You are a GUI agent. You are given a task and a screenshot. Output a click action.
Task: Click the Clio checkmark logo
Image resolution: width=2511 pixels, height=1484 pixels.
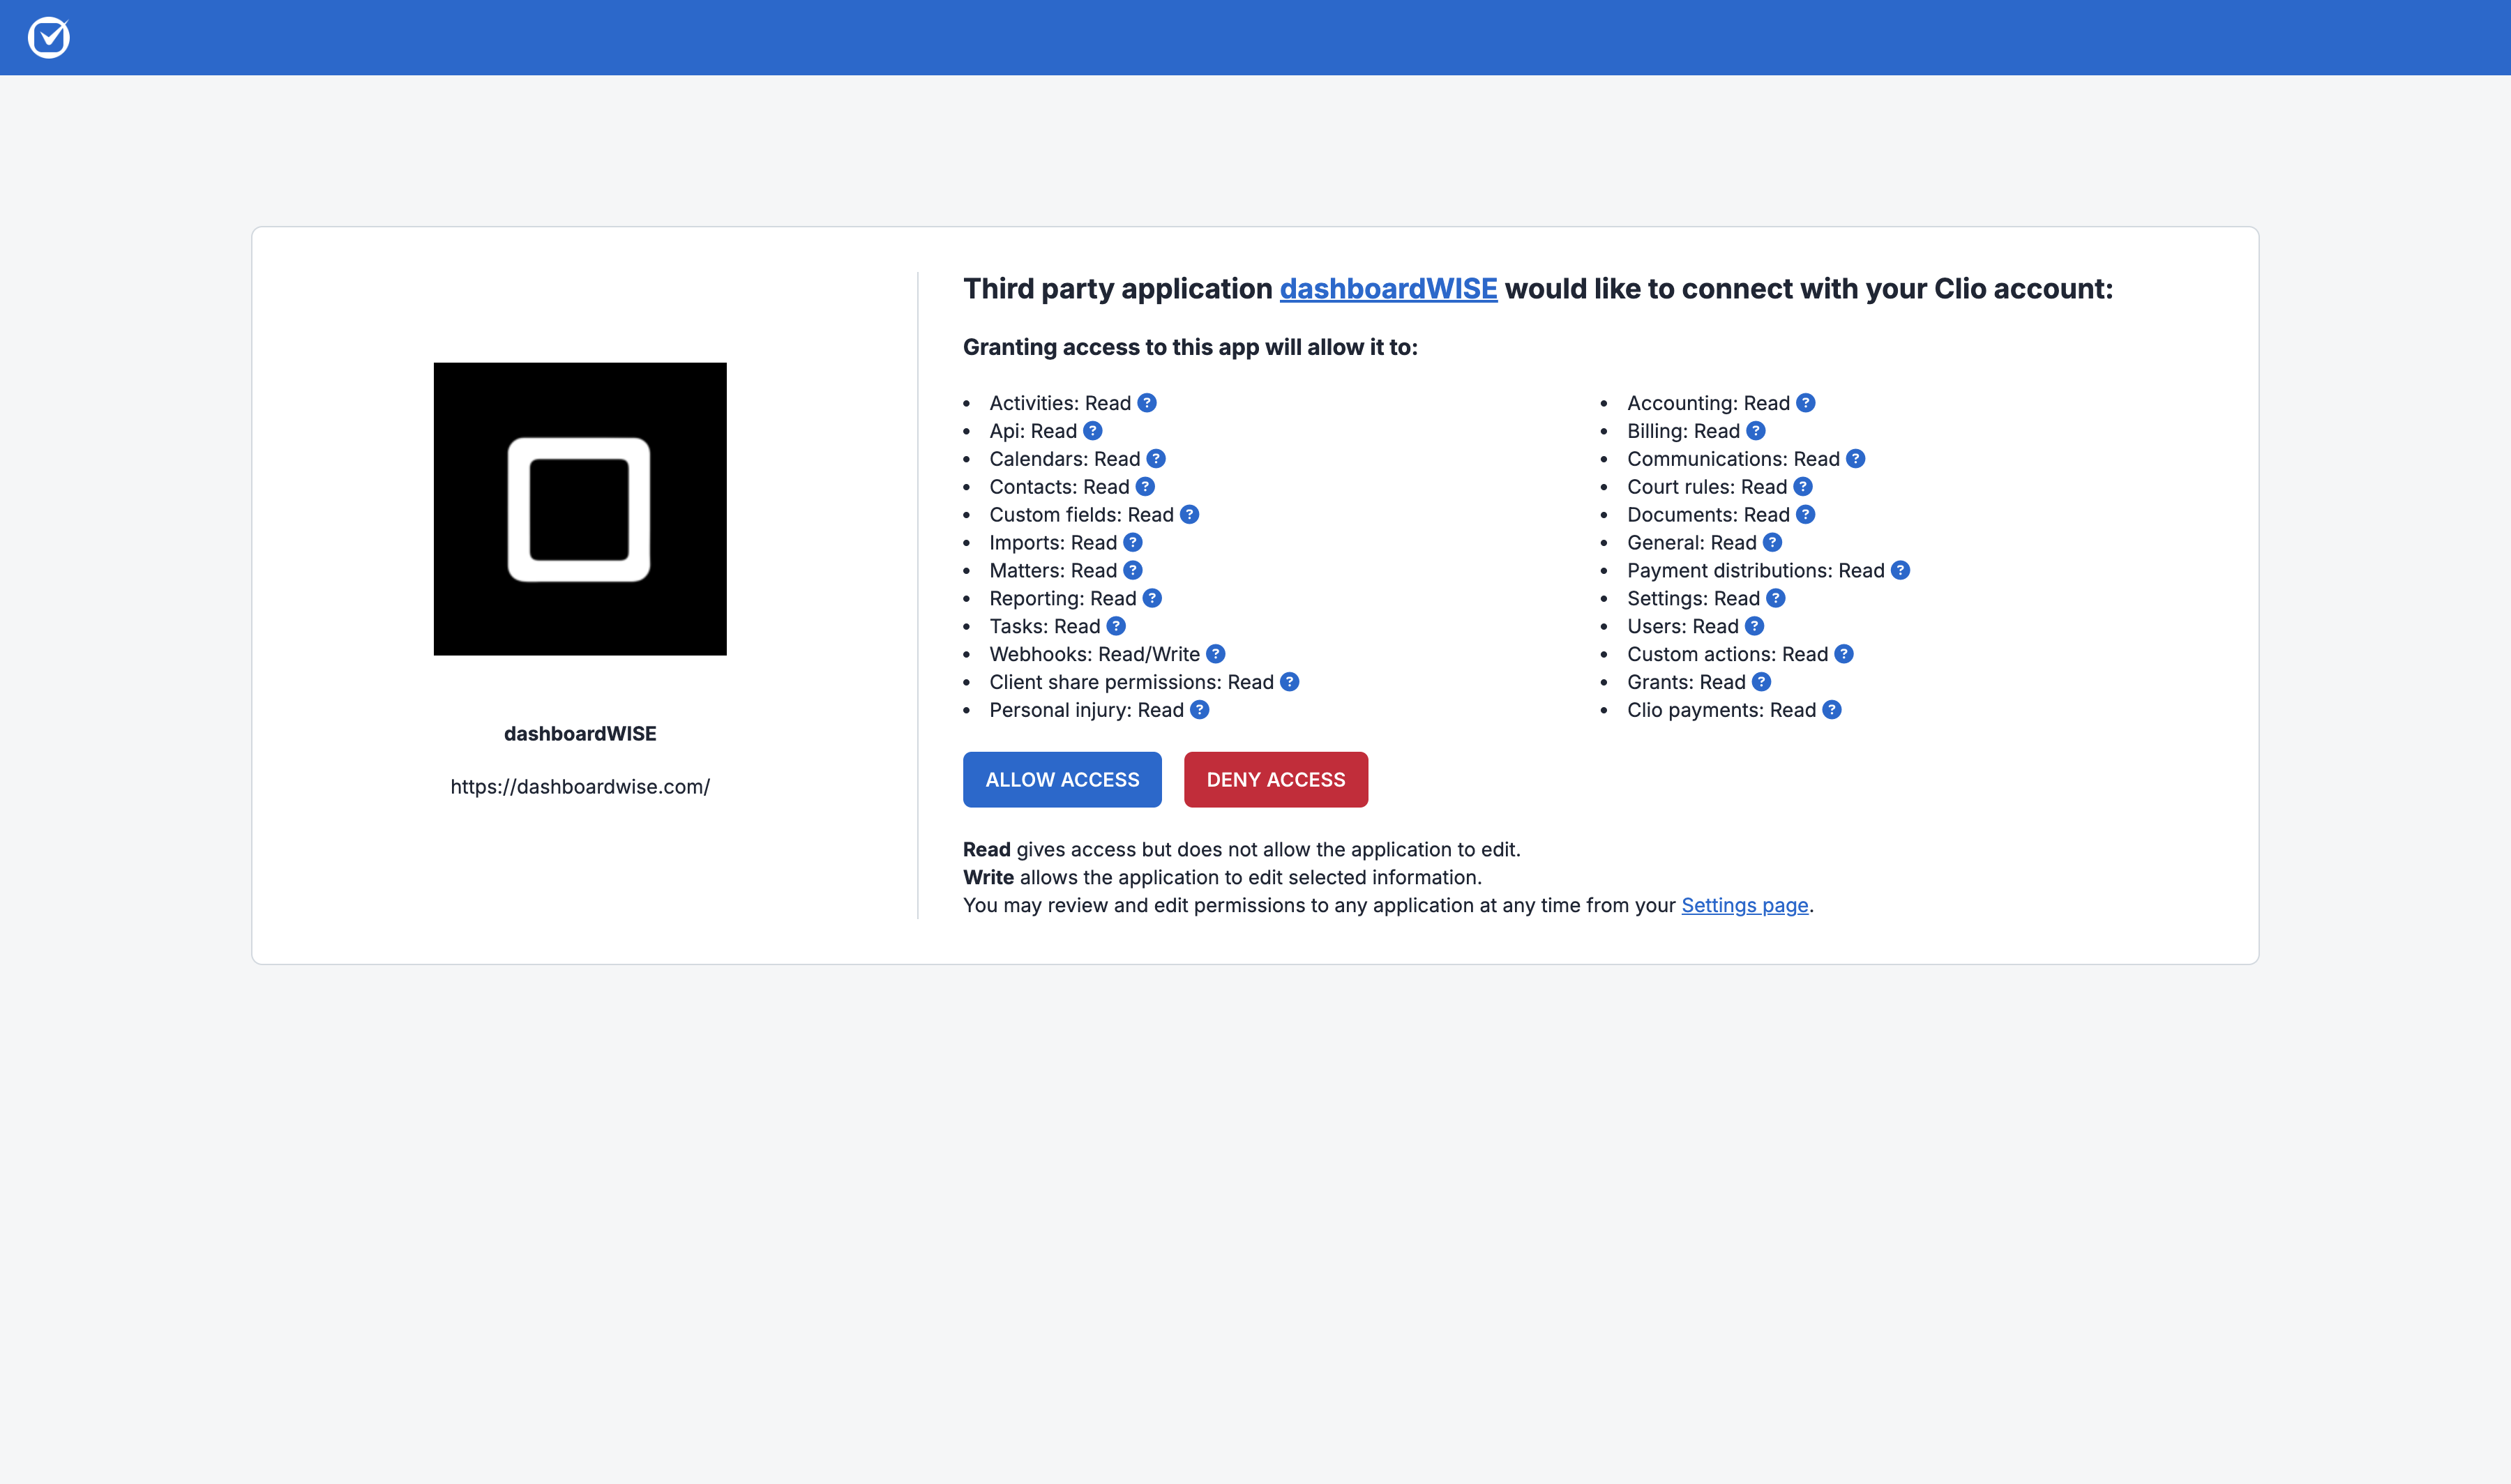(48, 38)
